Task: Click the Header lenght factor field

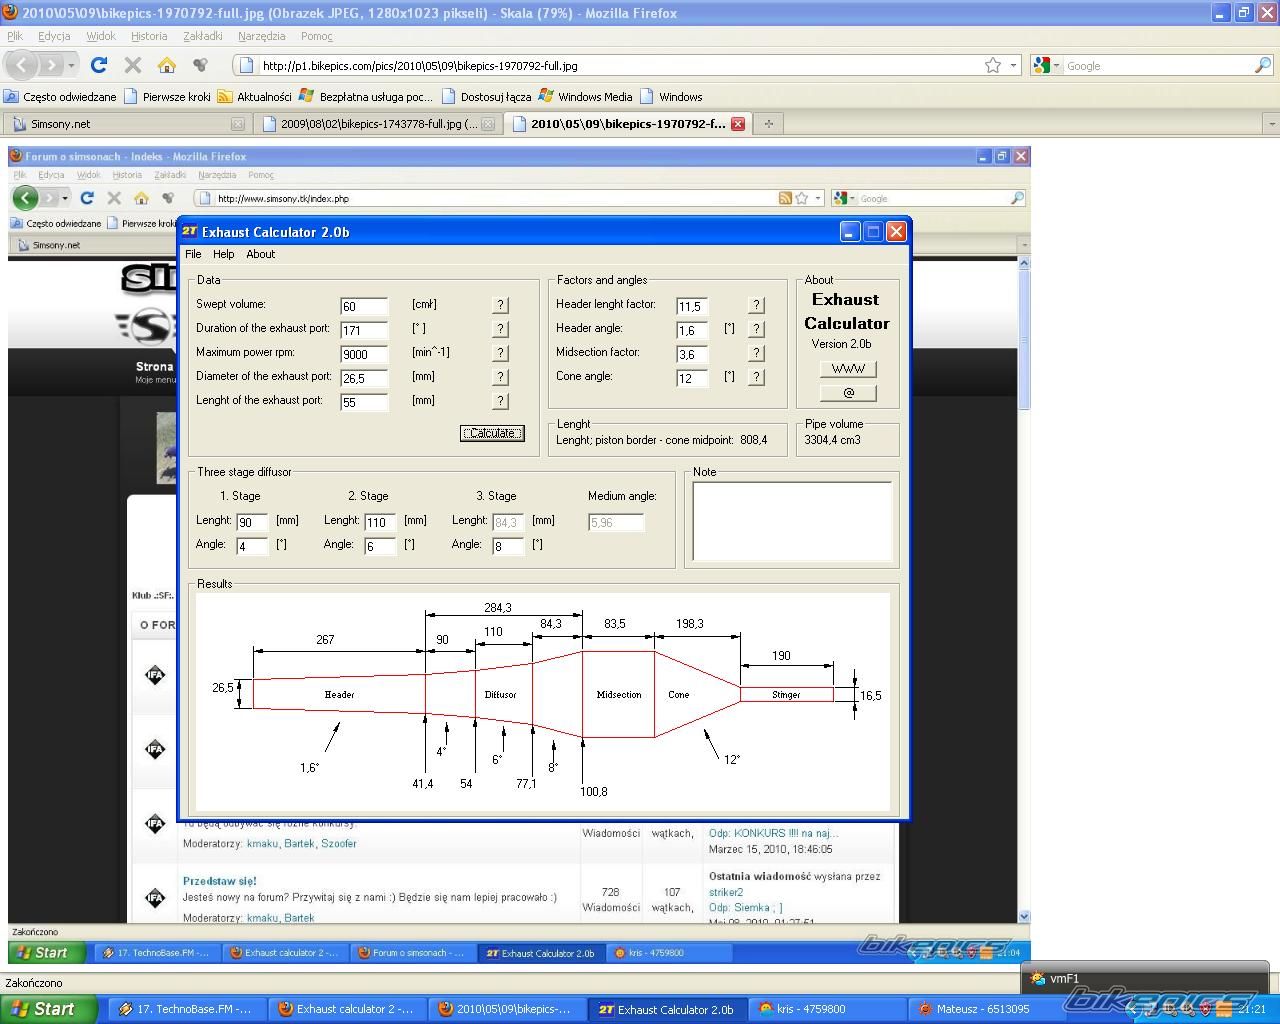Action: click(x=692, y=306)
